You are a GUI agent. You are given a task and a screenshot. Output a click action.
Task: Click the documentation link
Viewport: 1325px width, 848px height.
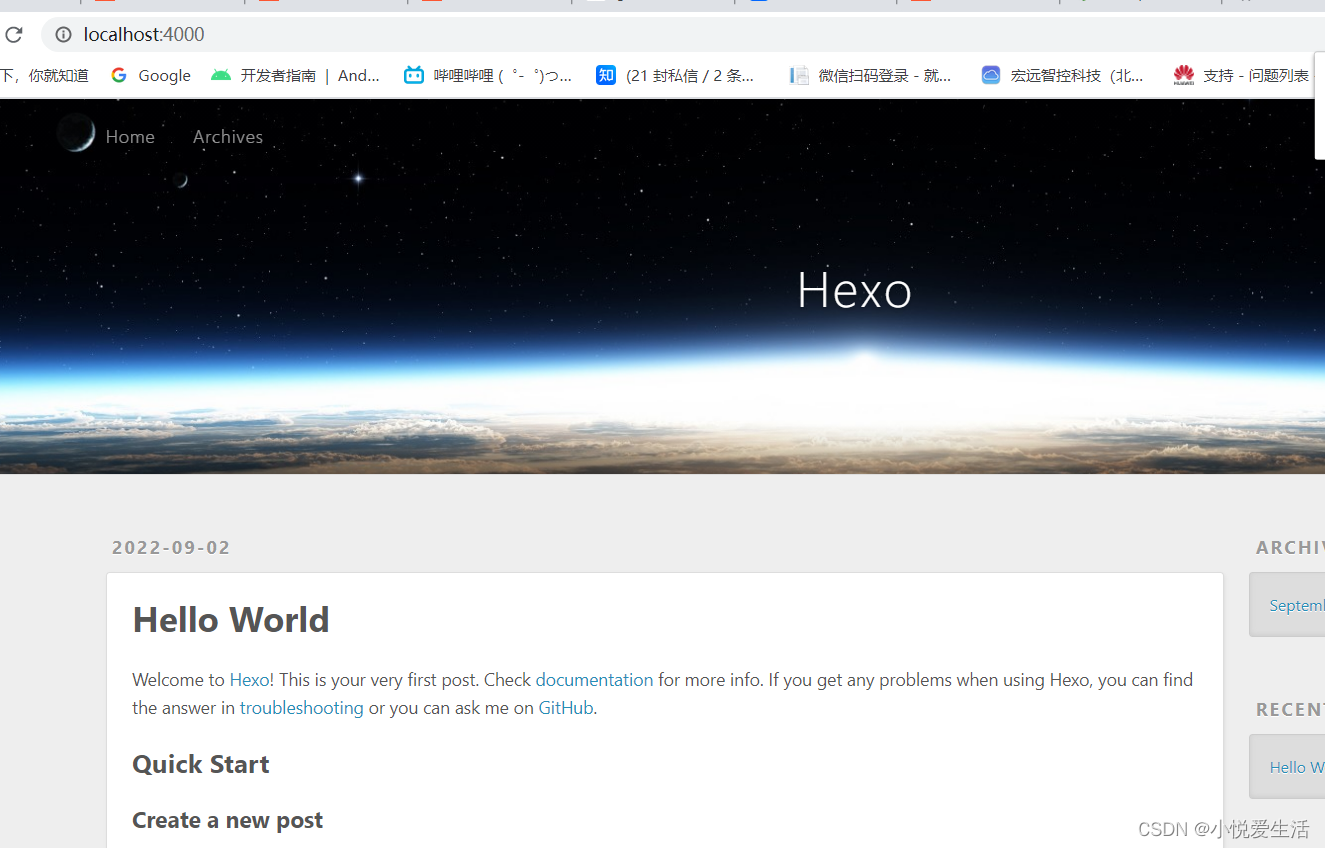point(594,679)
